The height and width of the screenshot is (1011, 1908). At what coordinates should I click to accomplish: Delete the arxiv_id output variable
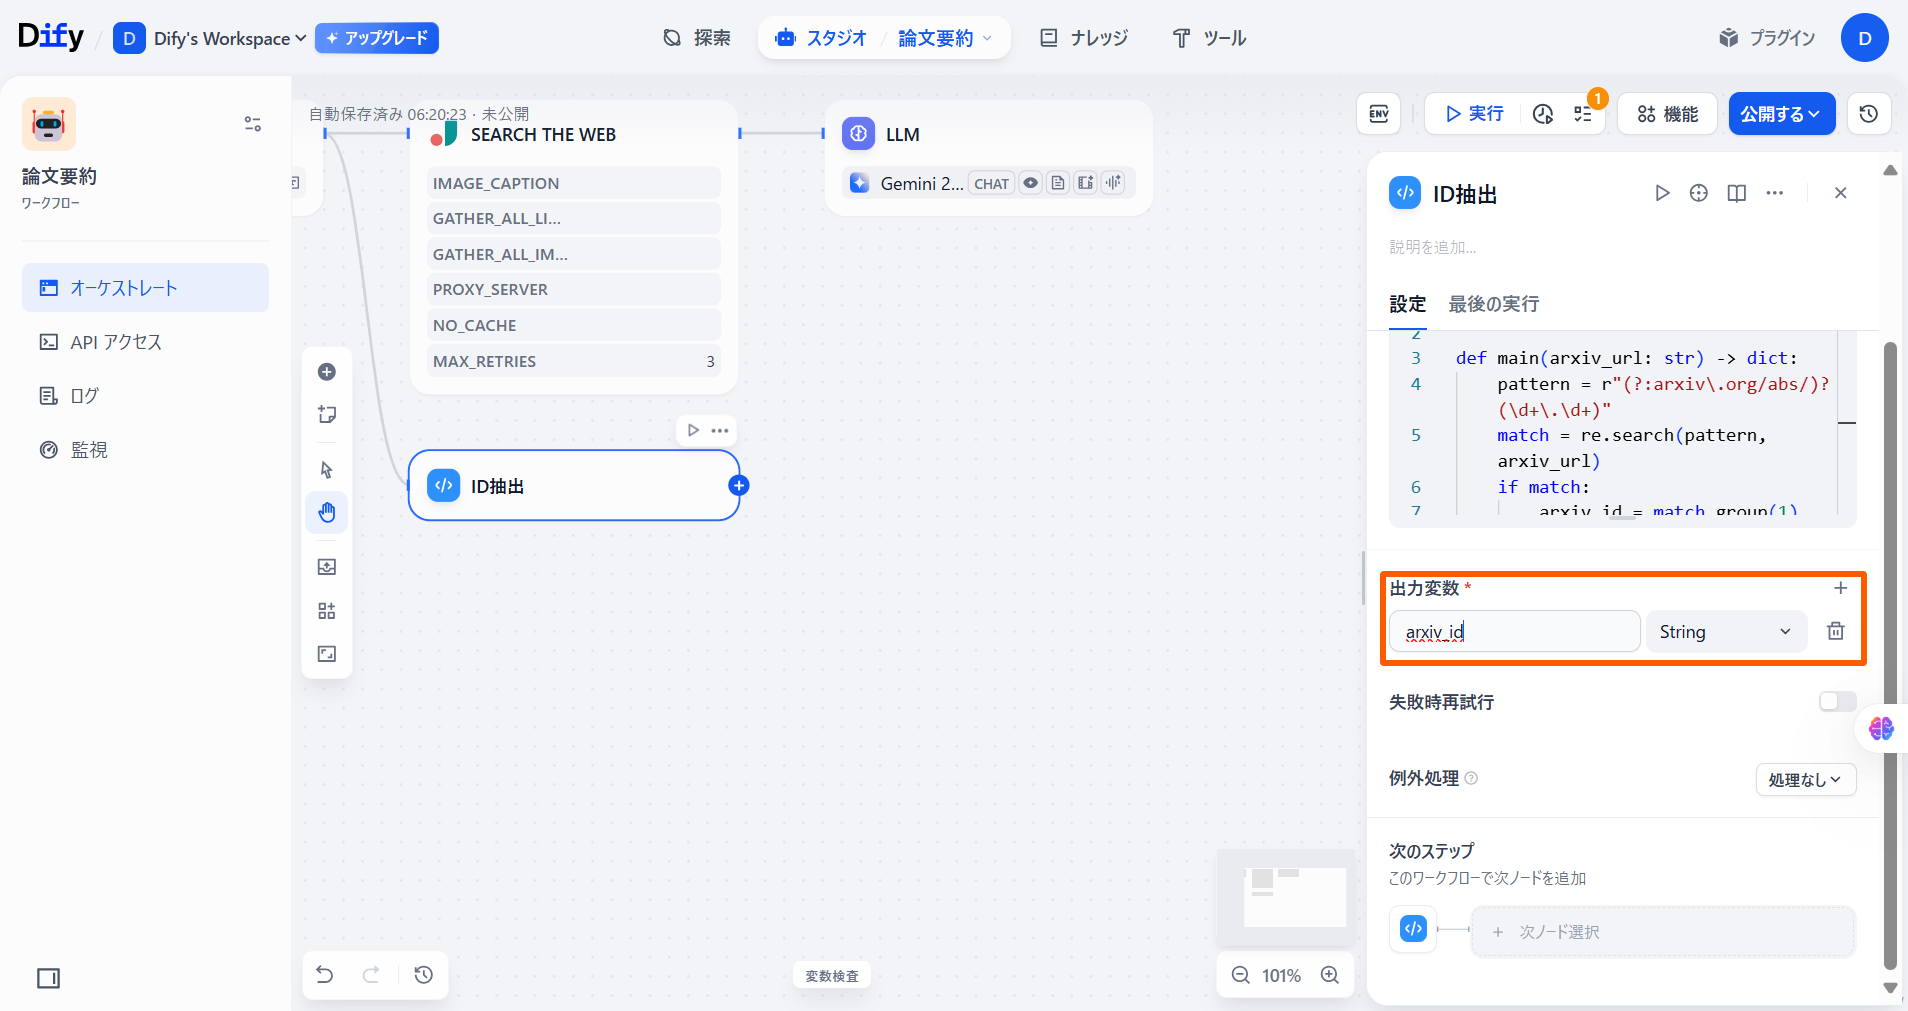1835,631
